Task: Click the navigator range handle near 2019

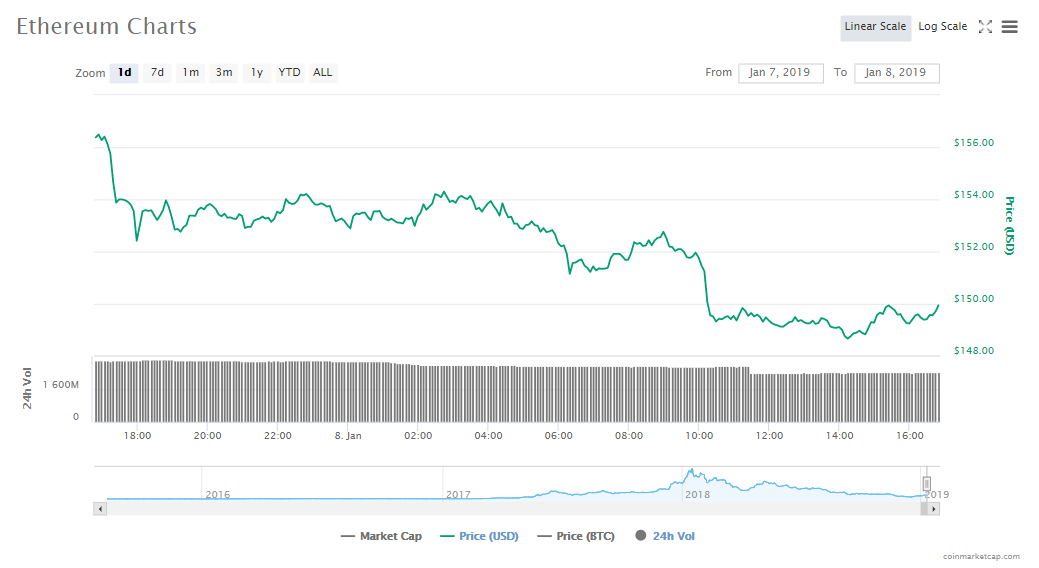Action: point(926,484)
